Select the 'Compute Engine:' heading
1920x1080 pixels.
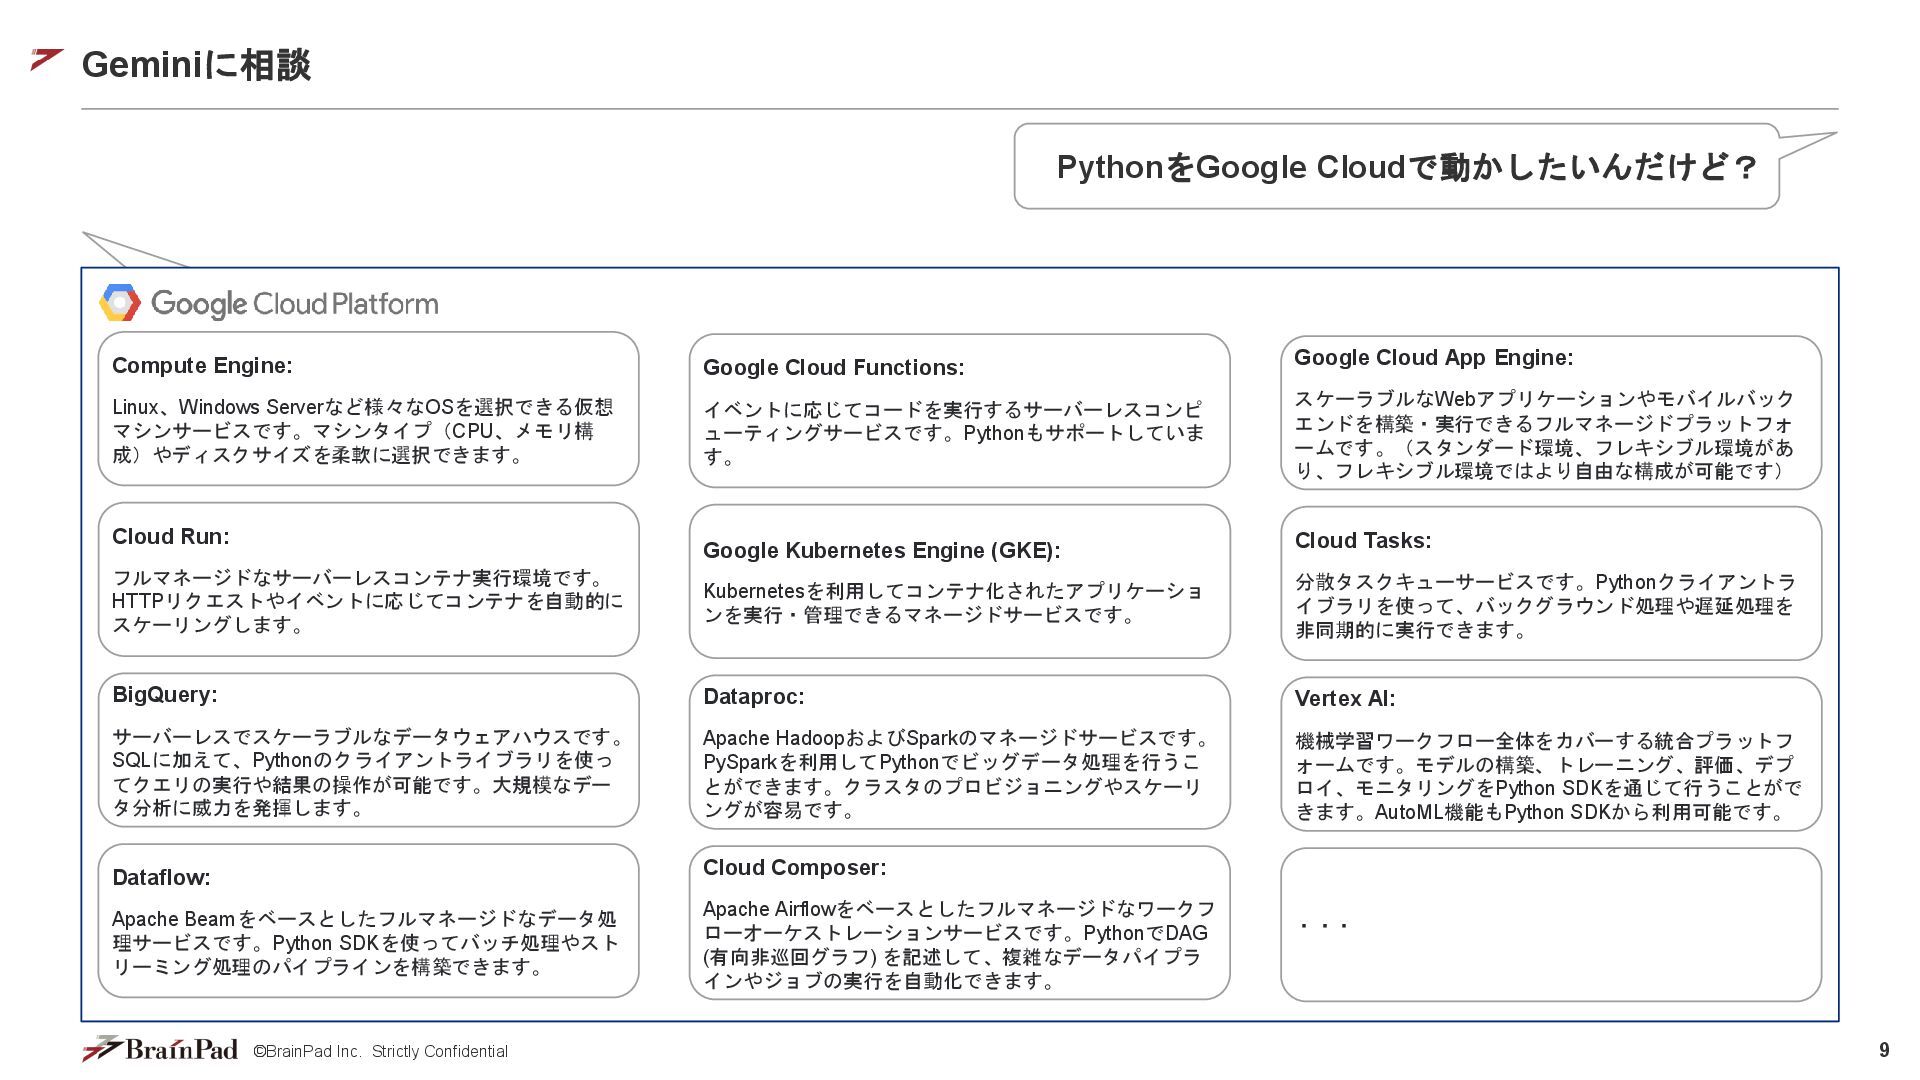[202, 366]
